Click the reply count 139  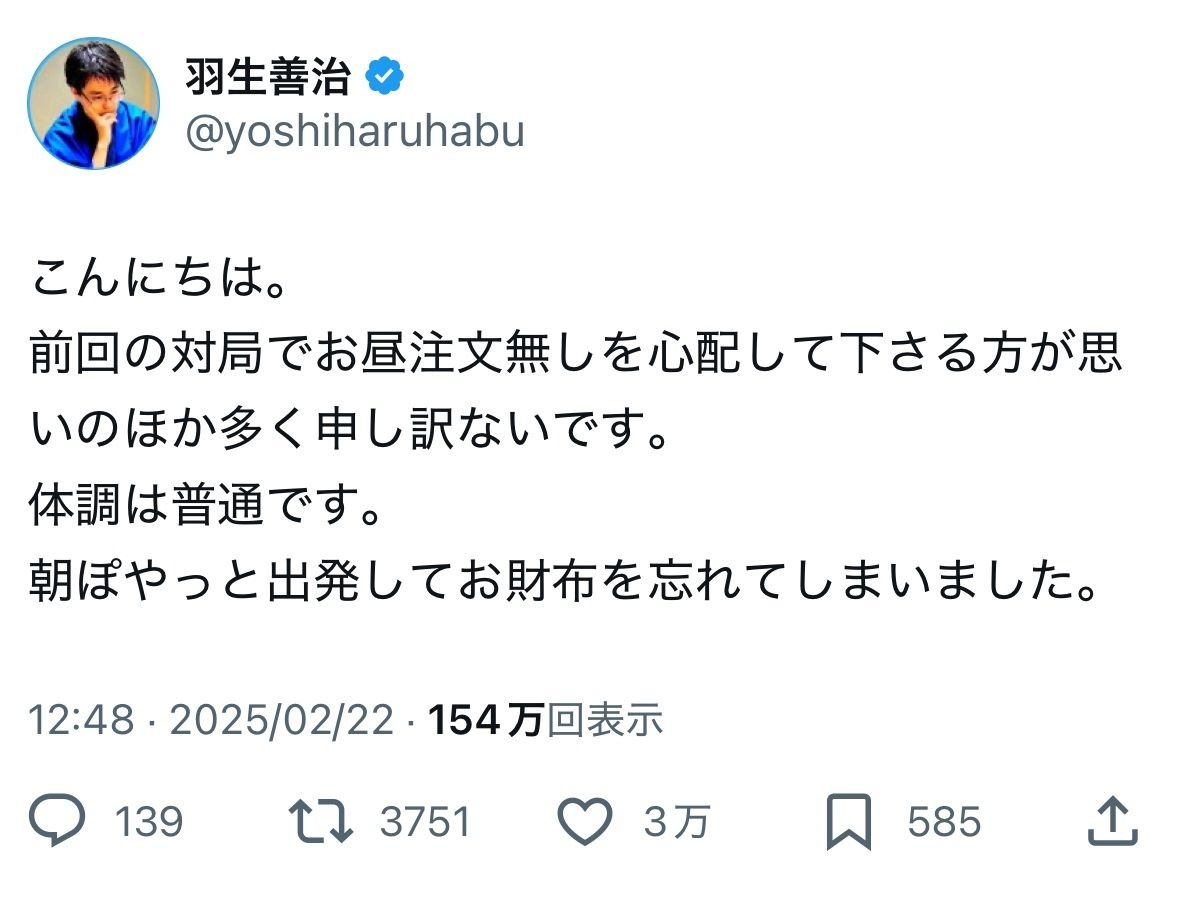[149, 823]
